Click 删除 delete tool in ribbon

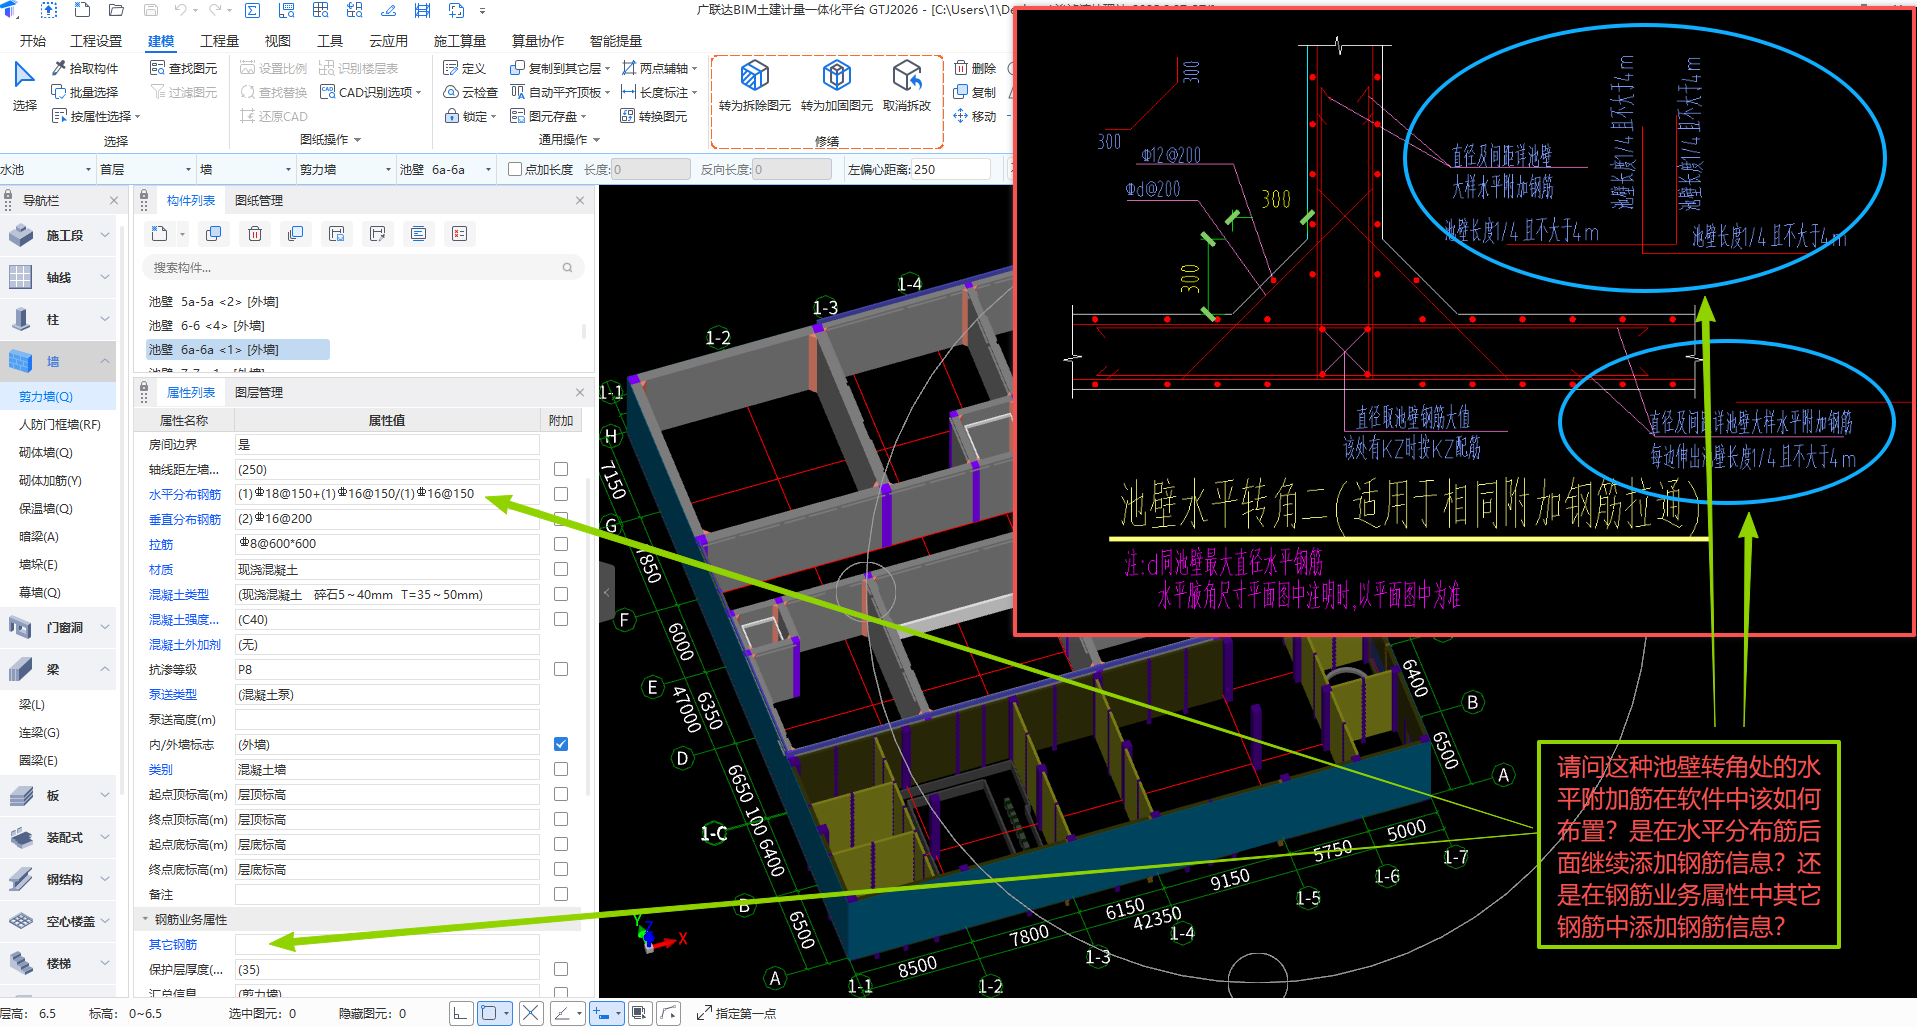(975, 68)
